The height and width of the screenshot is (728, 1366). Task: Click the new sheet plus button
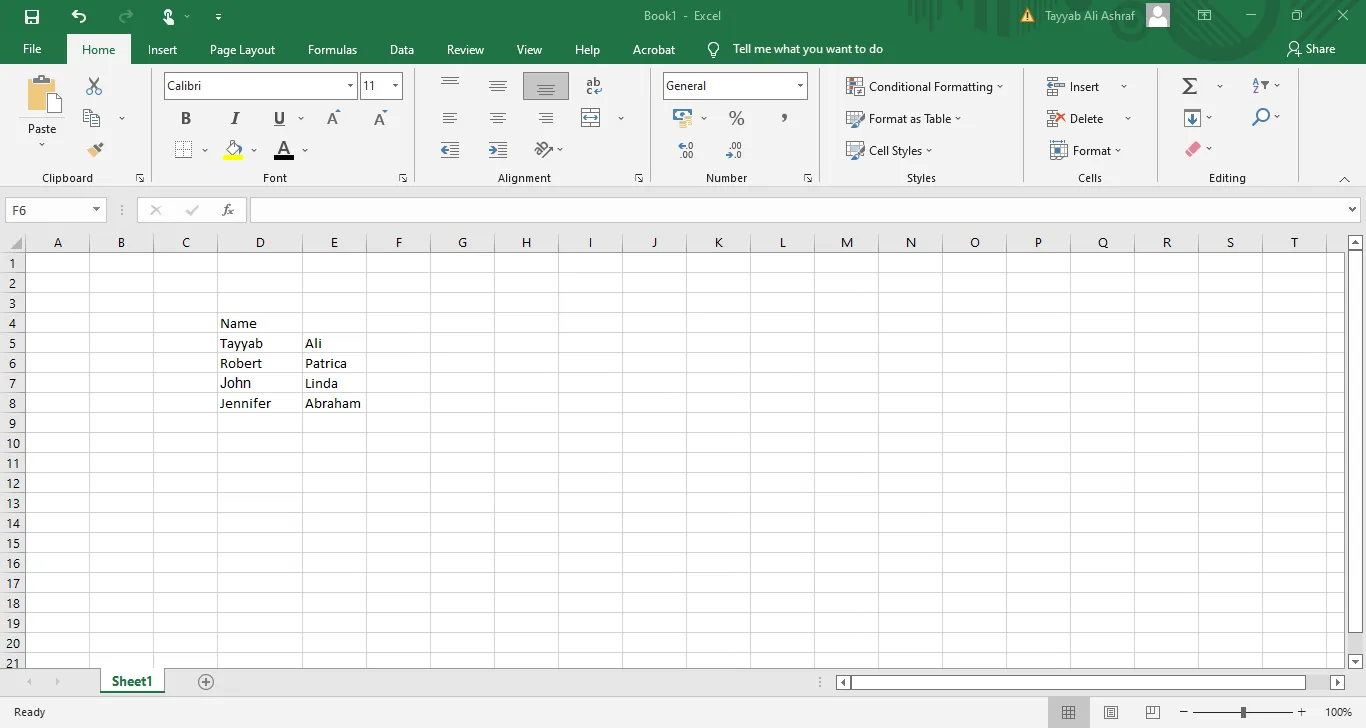click(206, 682)
